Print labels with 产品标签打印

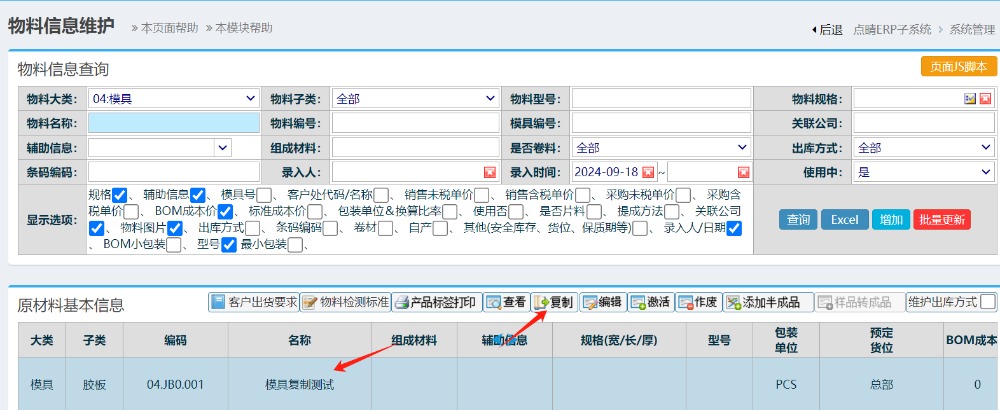tap(435, 302)
